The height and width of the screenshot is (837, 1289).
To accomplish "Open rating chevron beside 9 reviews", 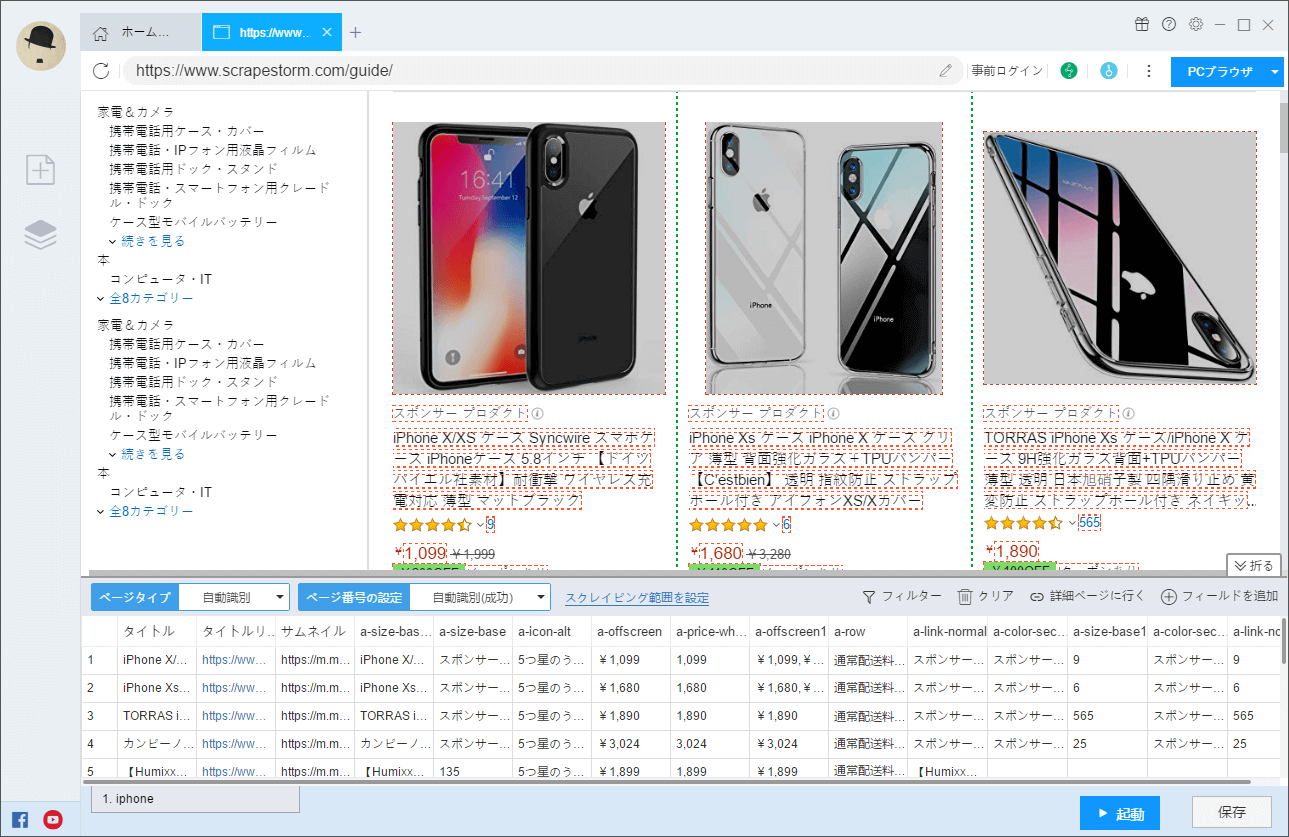I will 480,524.
